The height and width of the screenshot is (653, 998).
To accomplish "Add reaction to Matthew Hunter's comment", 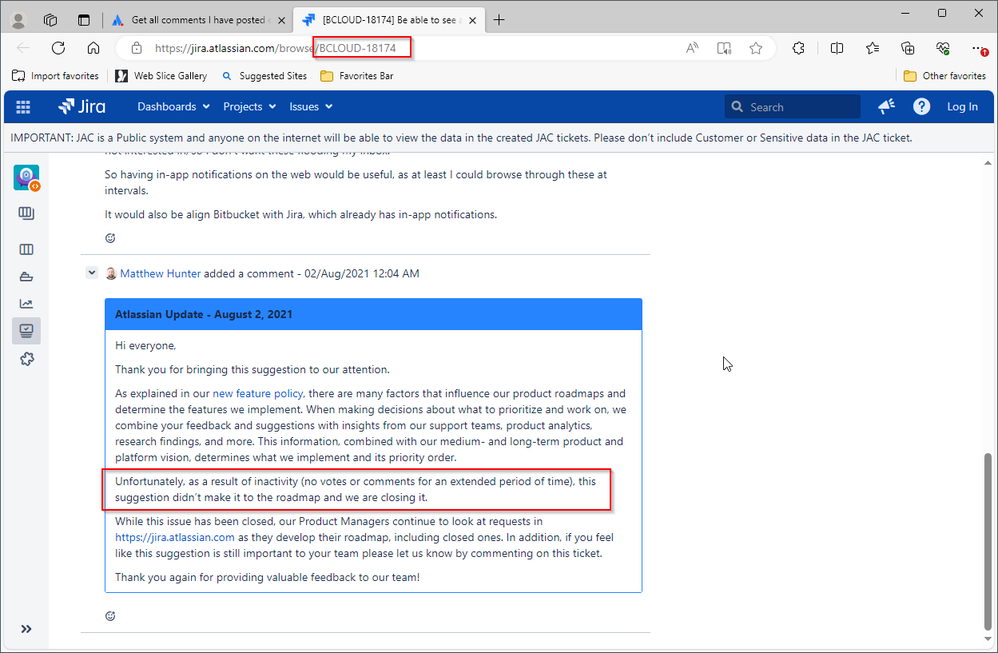I will click(x=110, y=616).
